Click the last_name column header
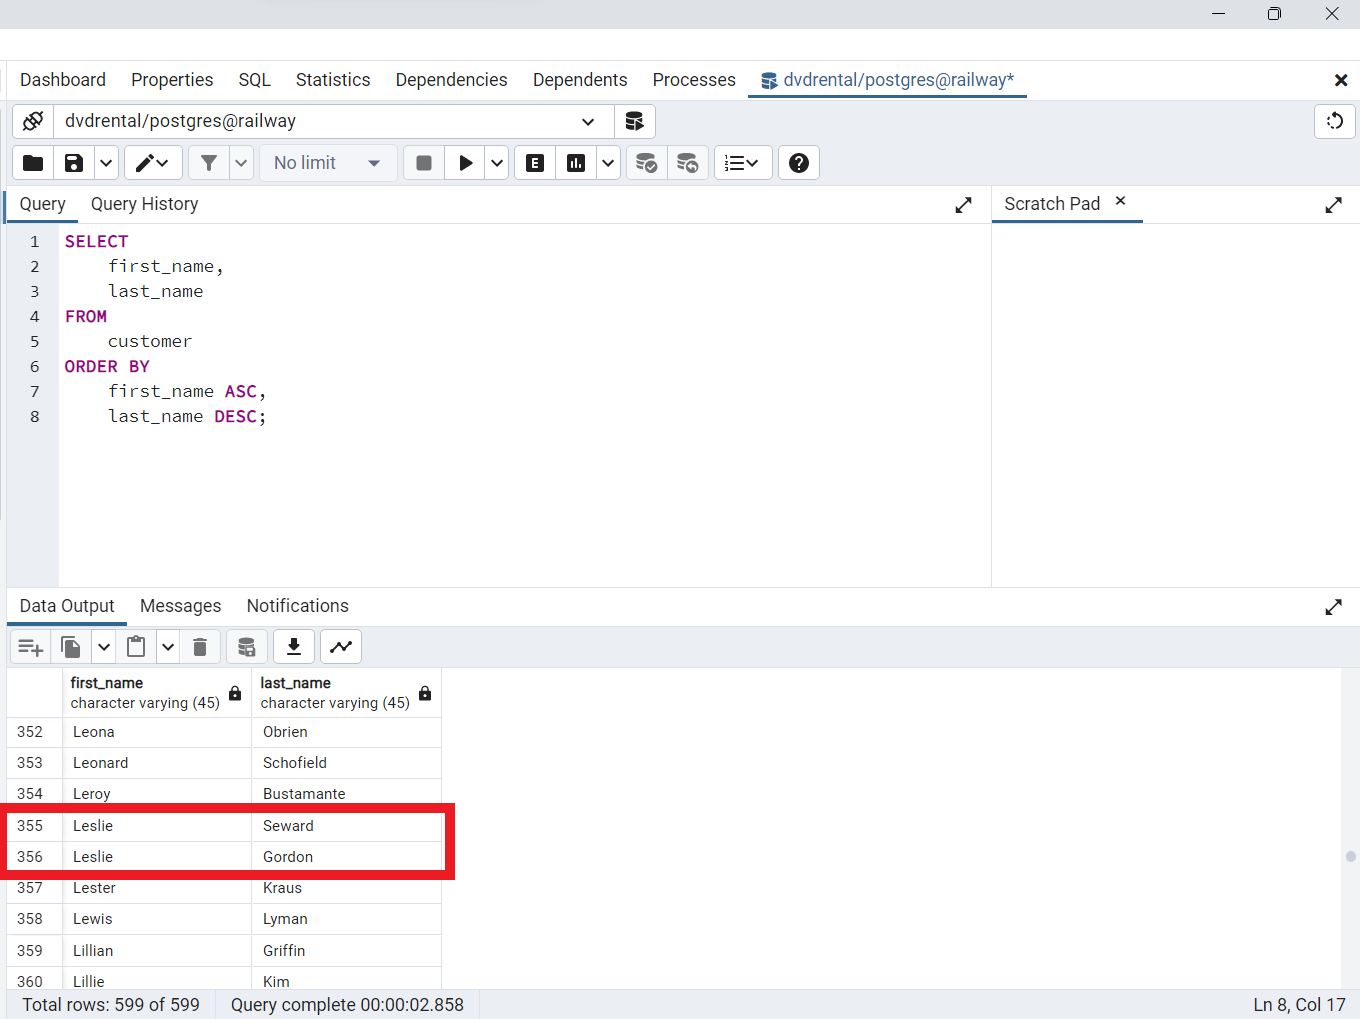This screenshot has height=1019, width=1360. (x=346, y=692)
